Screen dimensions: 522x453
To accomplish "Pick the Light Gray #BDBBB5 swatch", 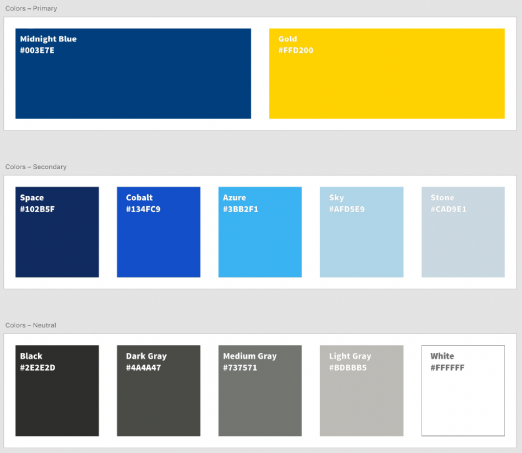I will (x=362, y=391).
